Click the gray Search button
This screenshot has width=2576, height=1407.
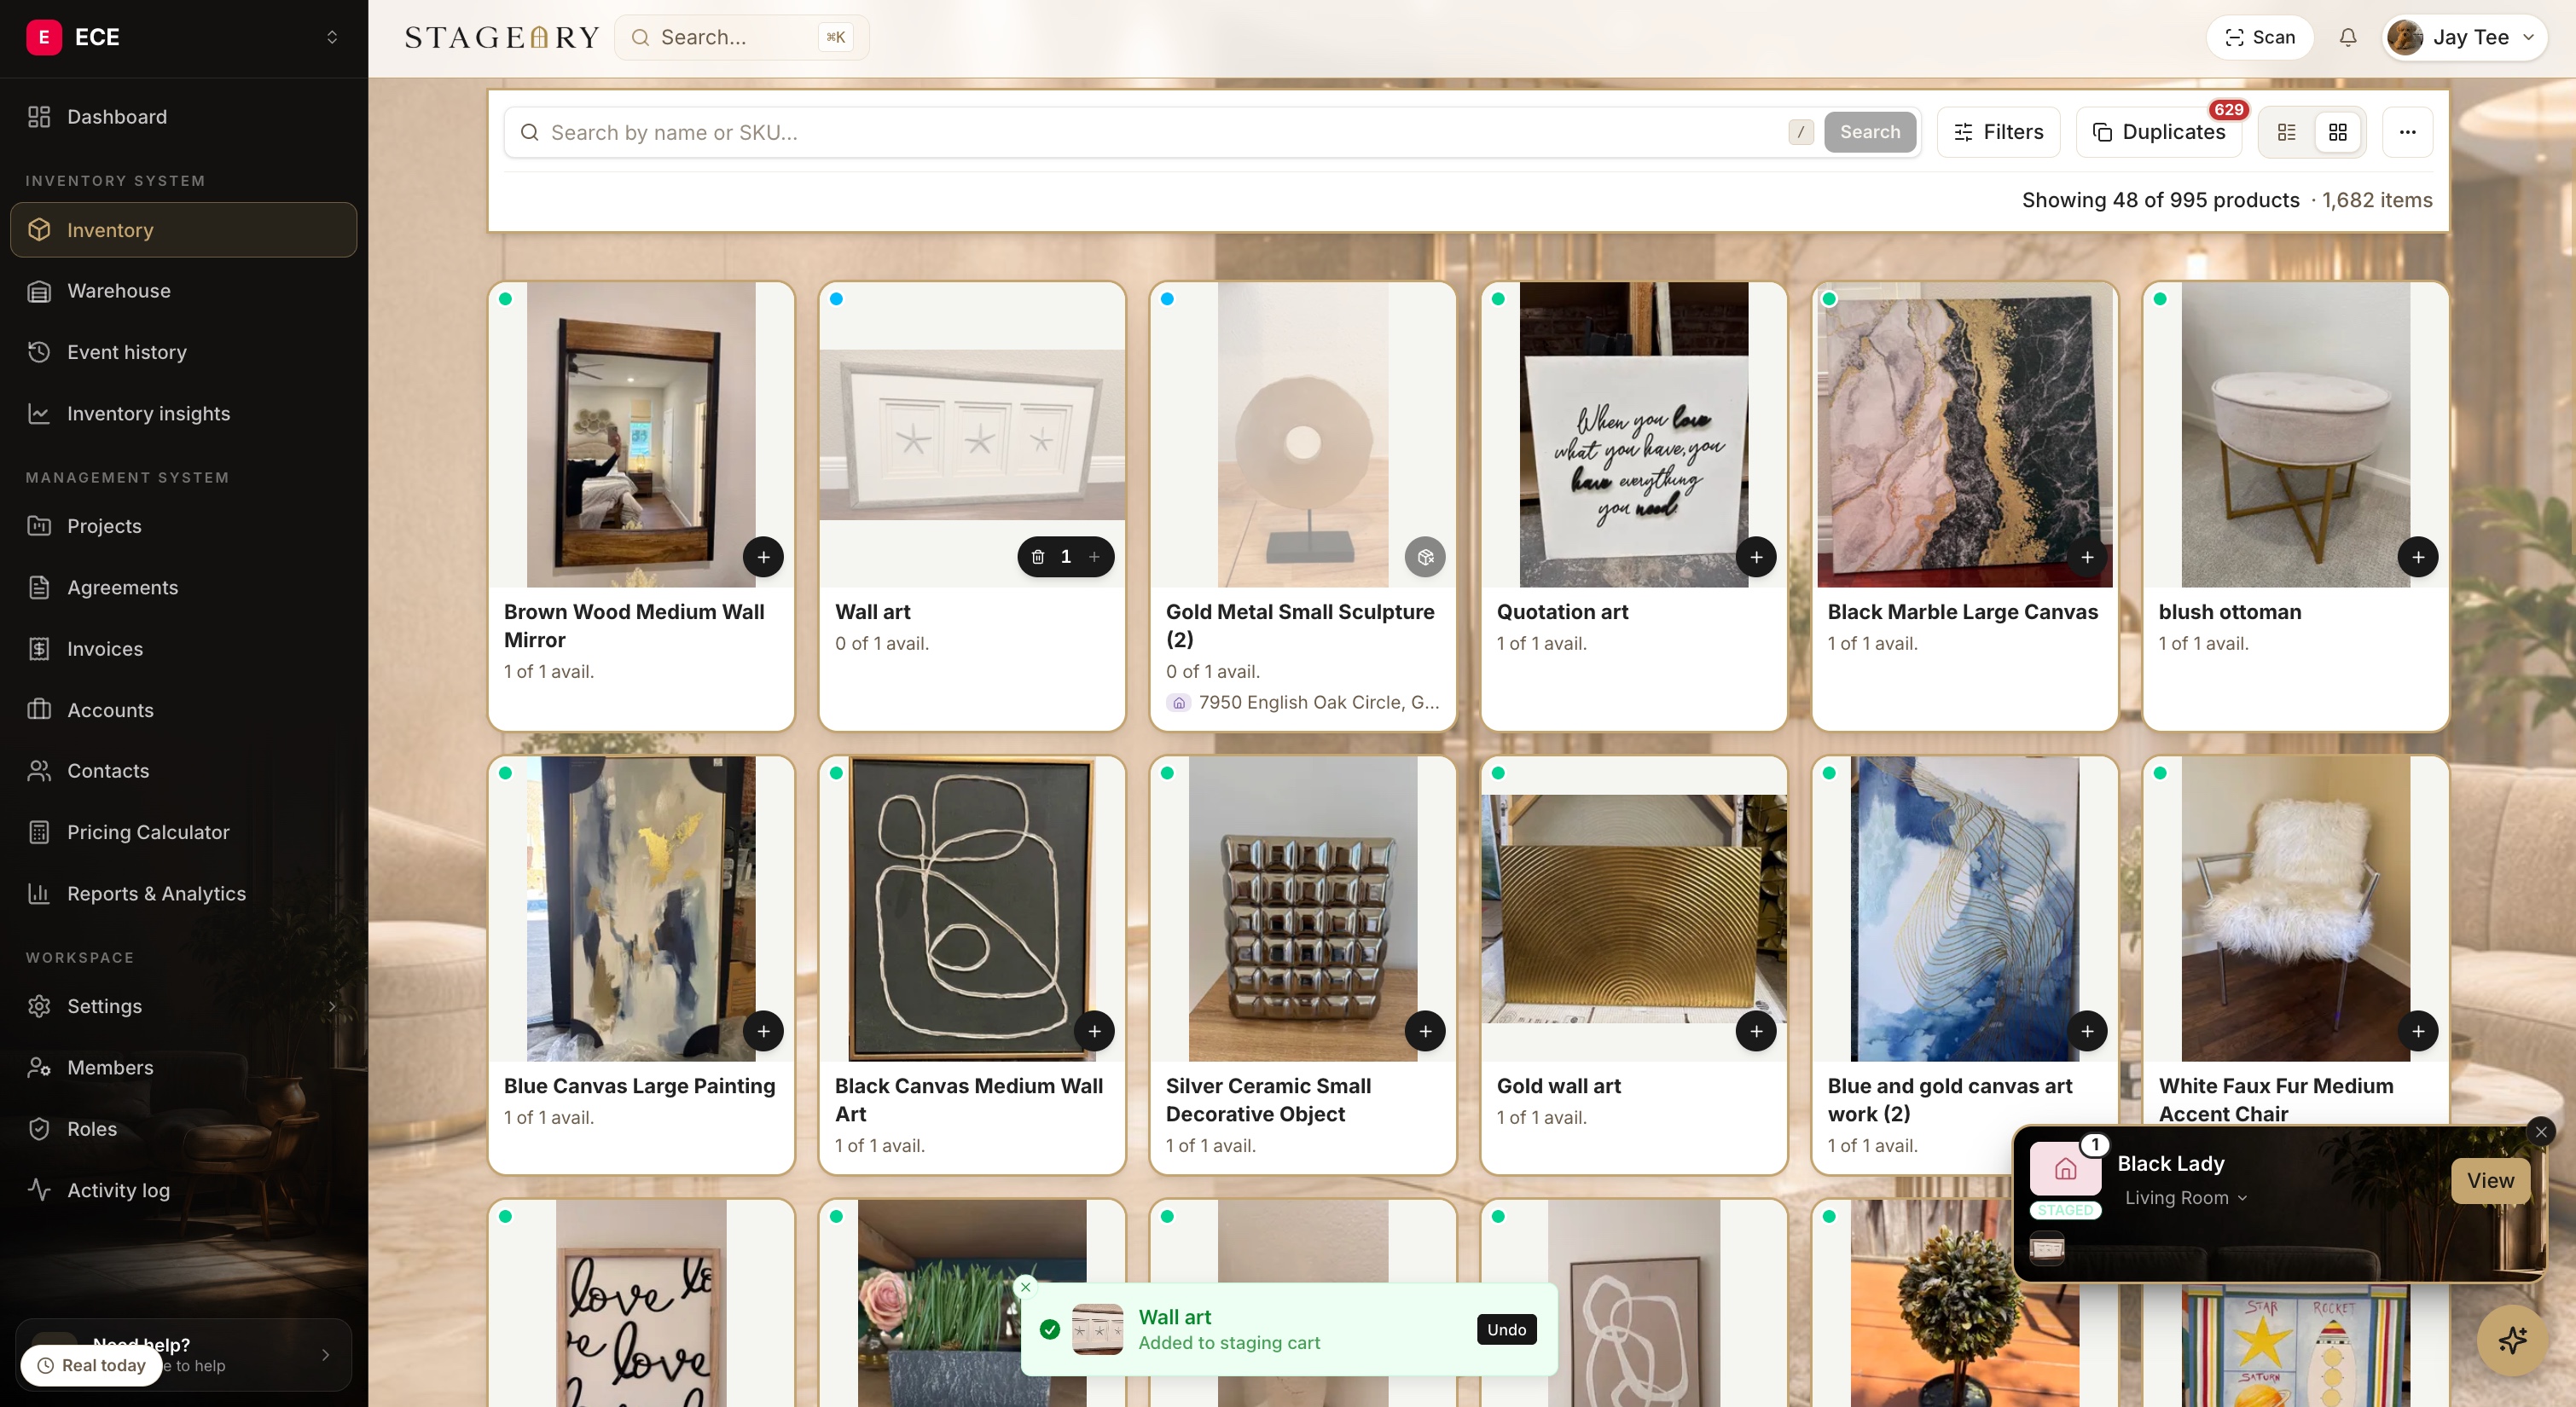tap(1869, 132)
